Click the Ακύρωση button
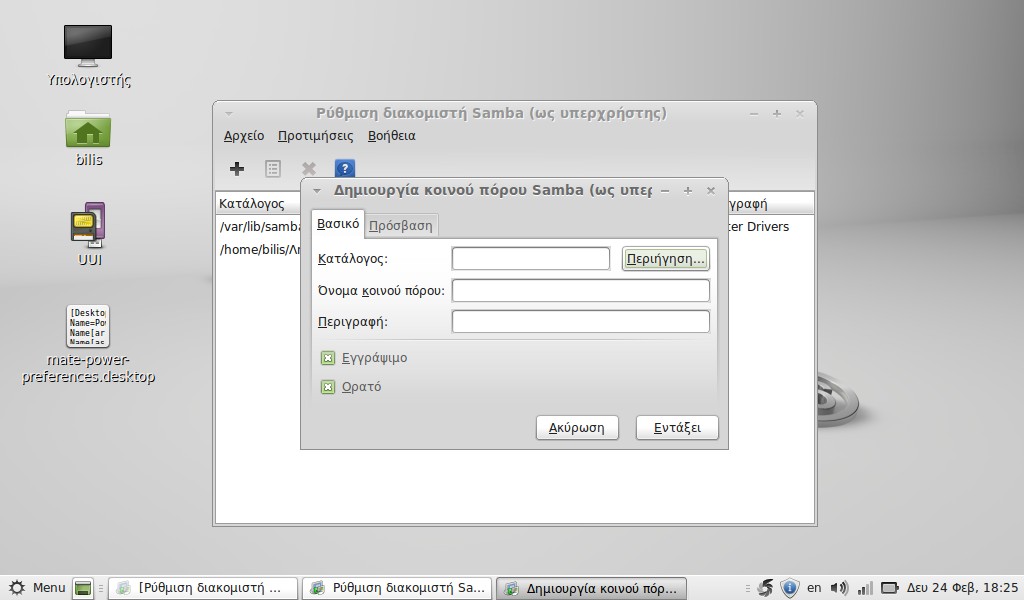 (577, 428)
